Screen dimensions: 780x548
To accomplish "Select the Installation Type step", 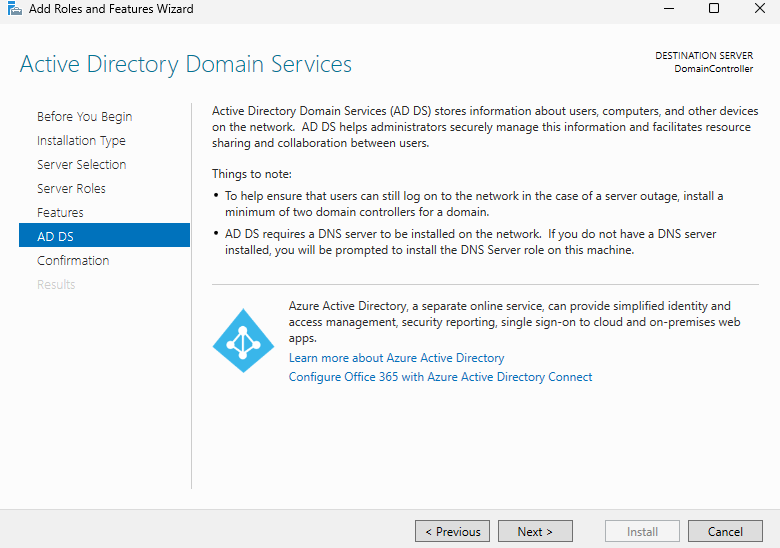I will click(81, 141).
